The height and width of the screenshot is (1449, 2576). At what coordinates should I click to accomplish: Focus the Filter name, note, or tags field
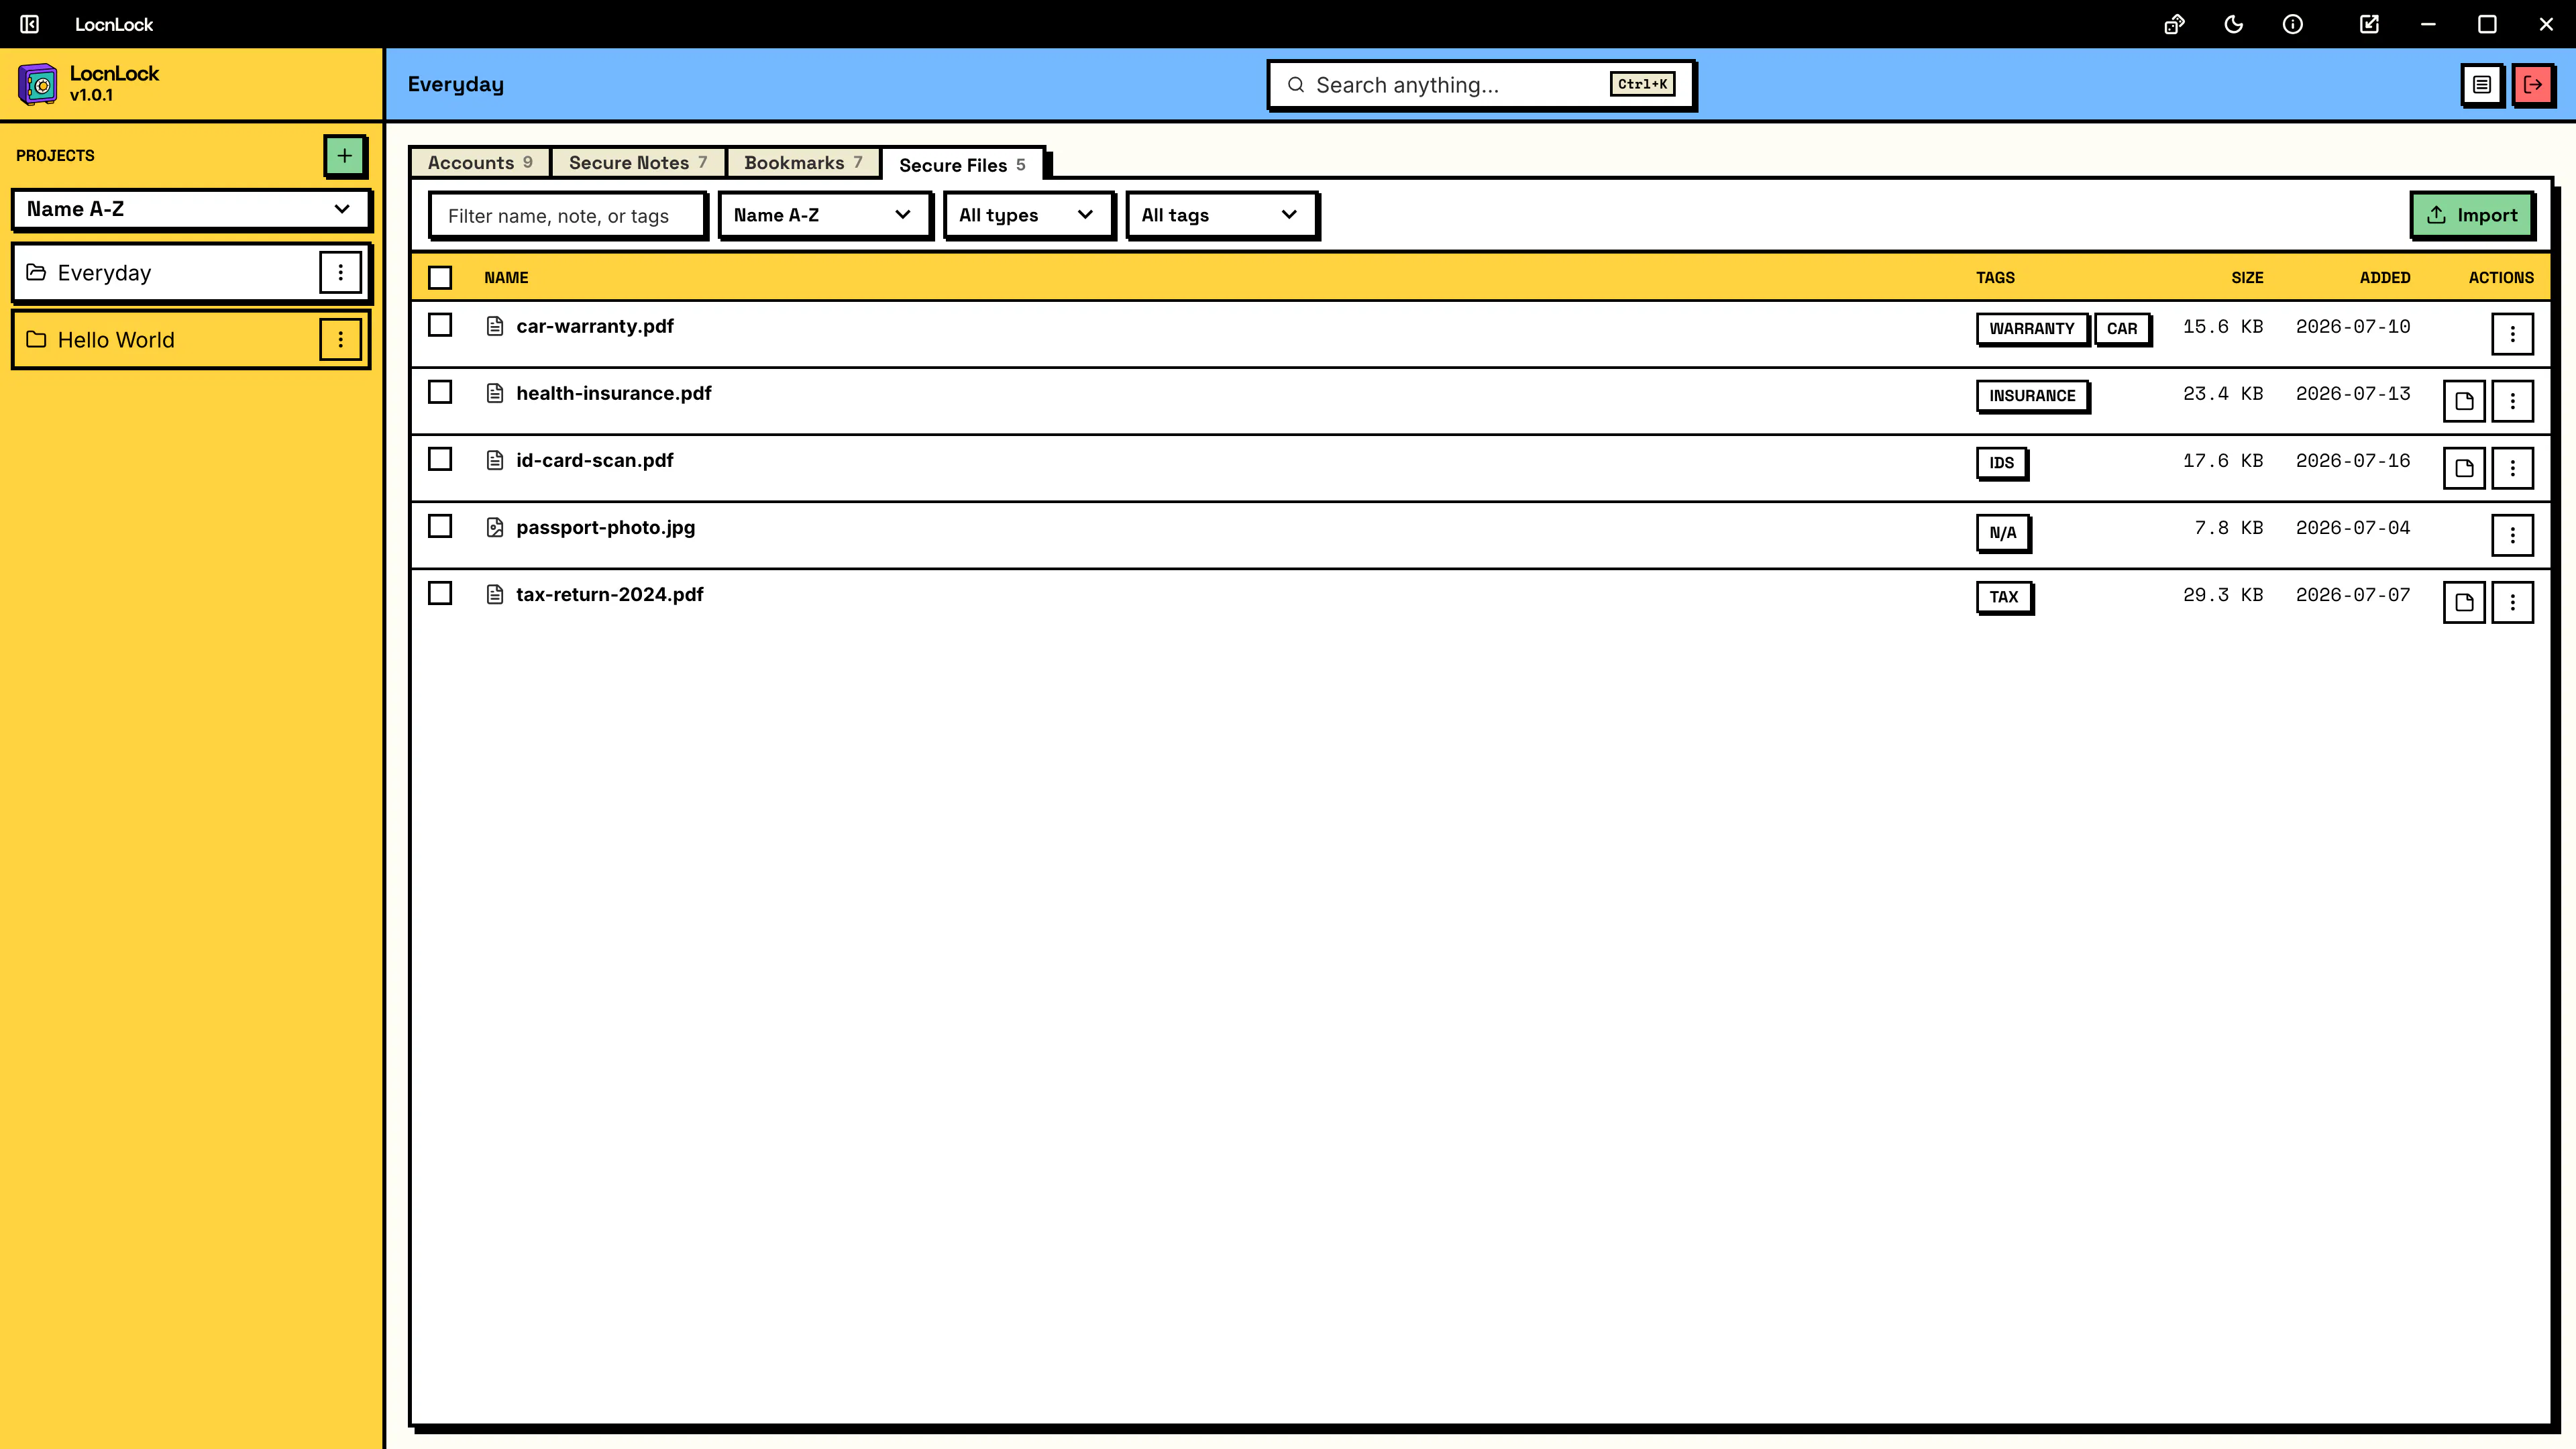[x=567, y=216]
